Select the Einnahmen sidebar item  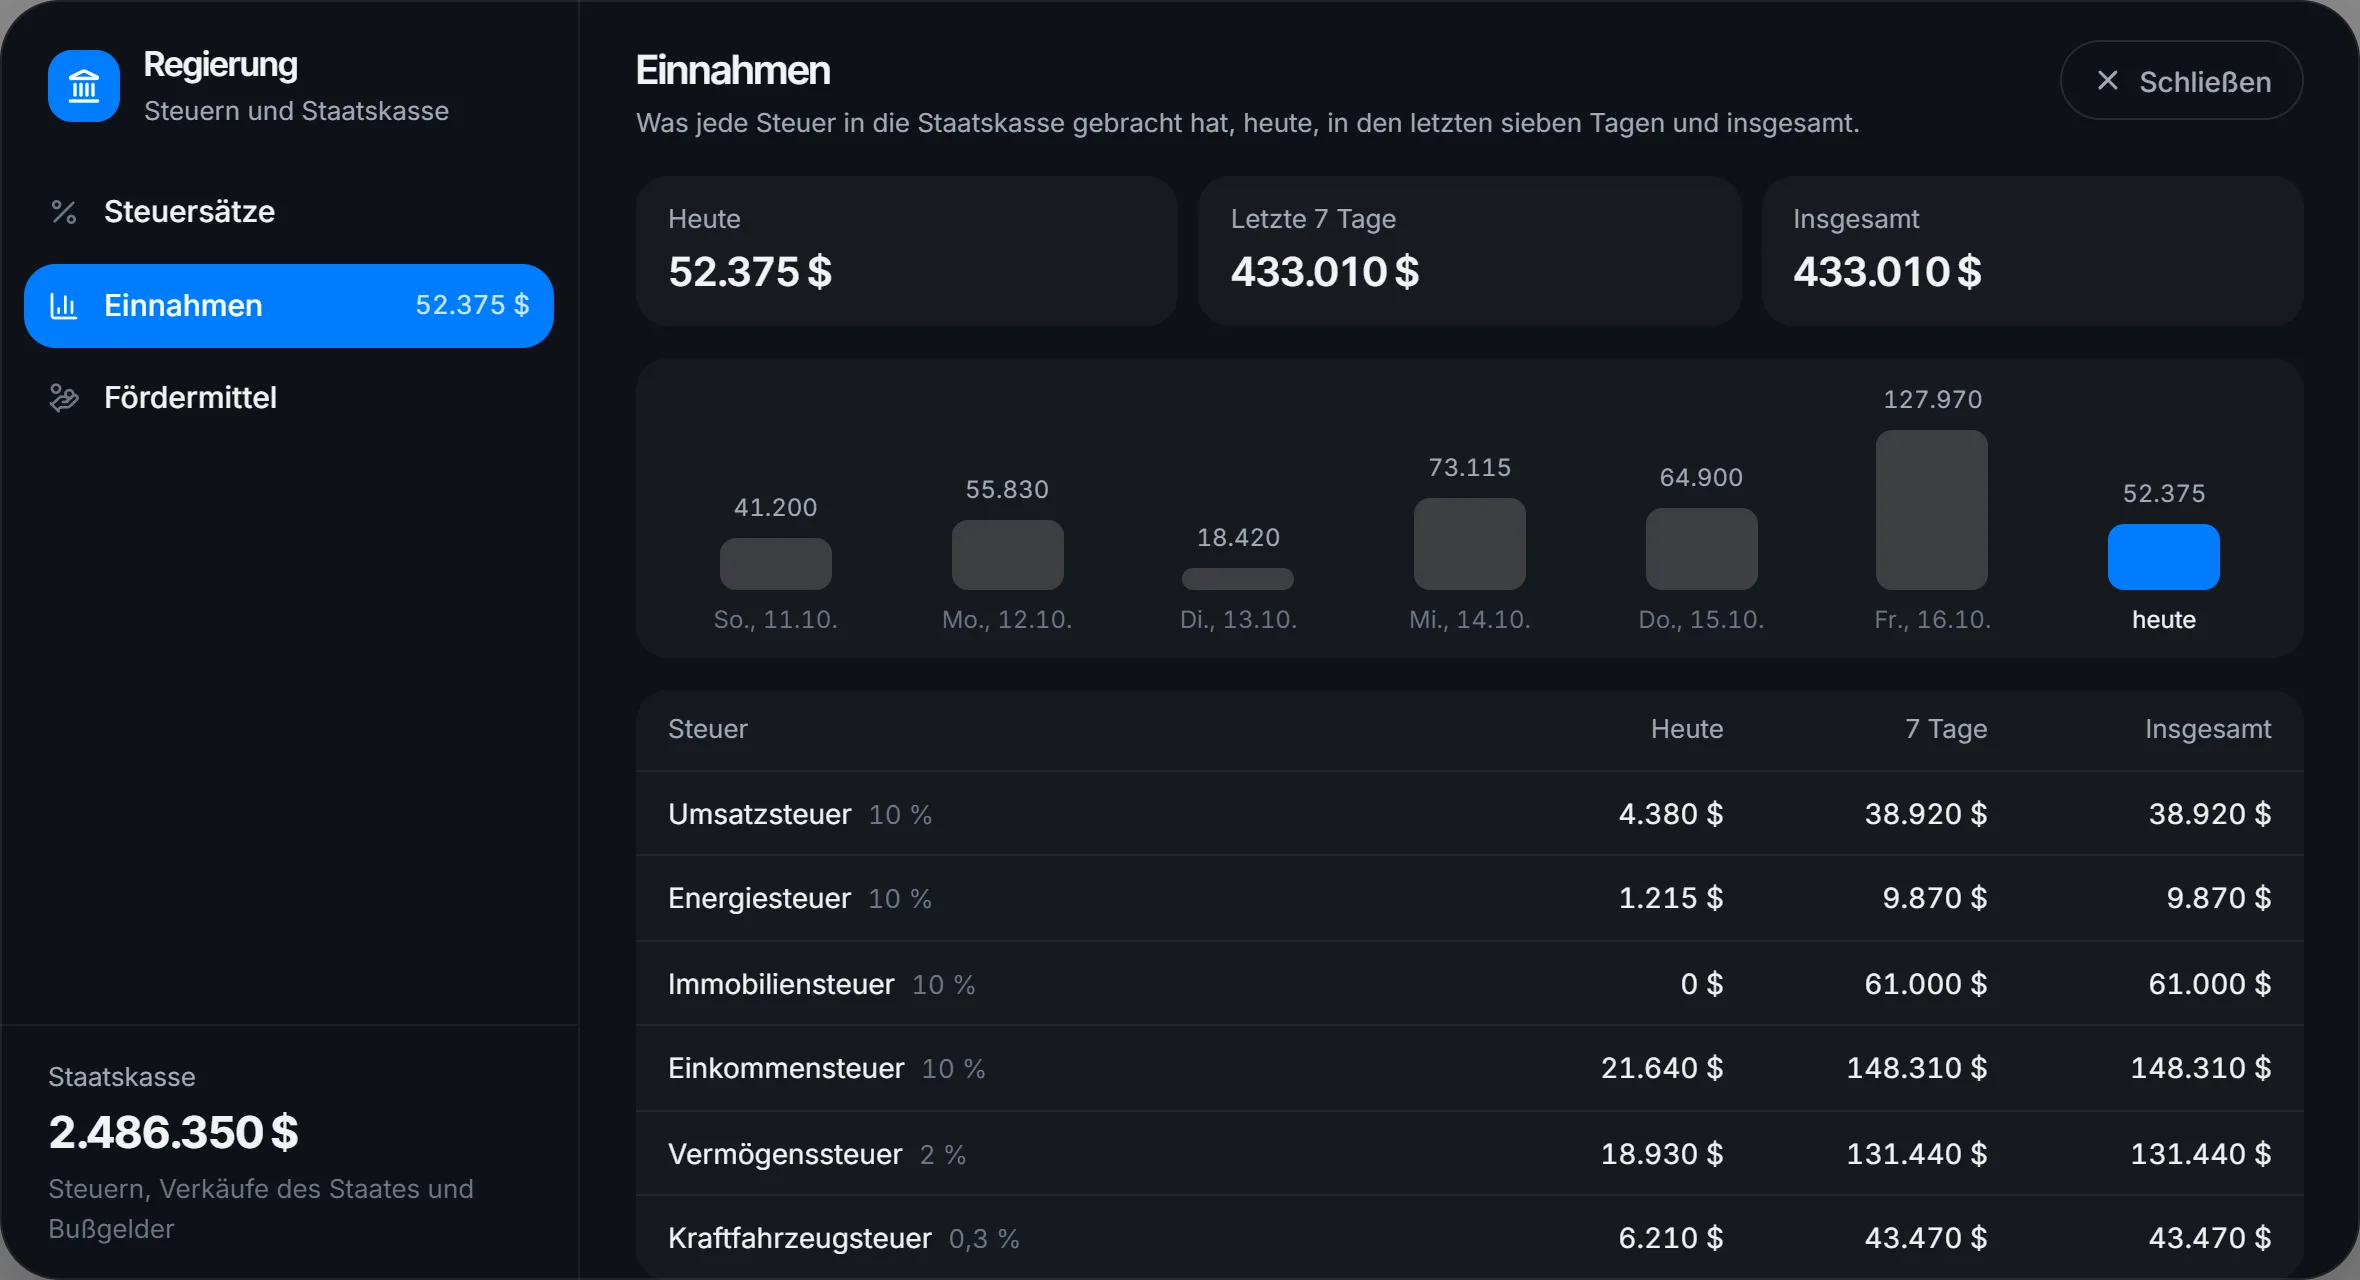click(x=289, y=306)
